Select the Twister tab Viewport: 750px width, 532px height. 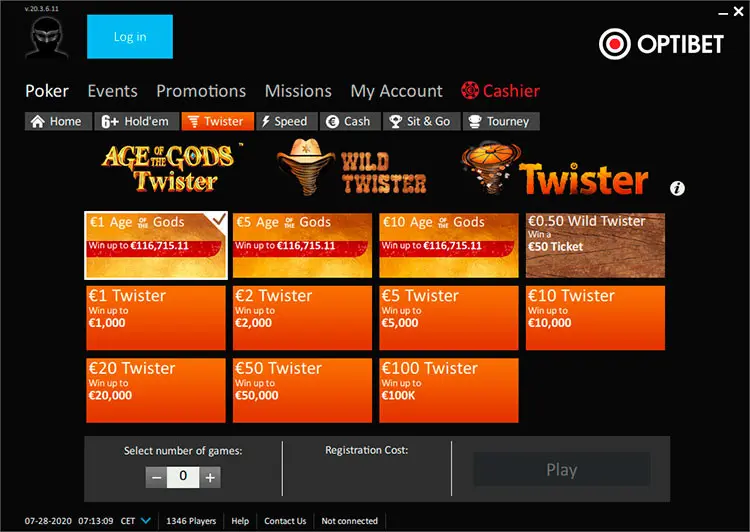click(x=218, y=122)
